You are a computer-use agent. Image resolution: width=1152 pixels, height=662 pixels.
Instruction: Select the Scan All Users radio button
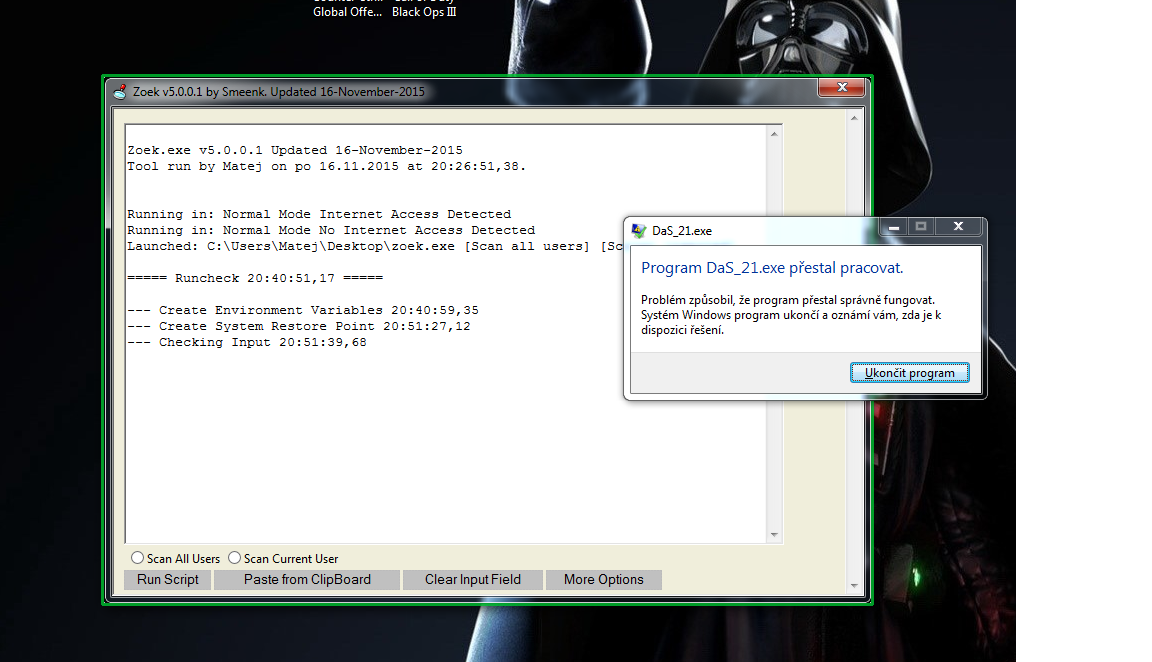click(137, 558)
